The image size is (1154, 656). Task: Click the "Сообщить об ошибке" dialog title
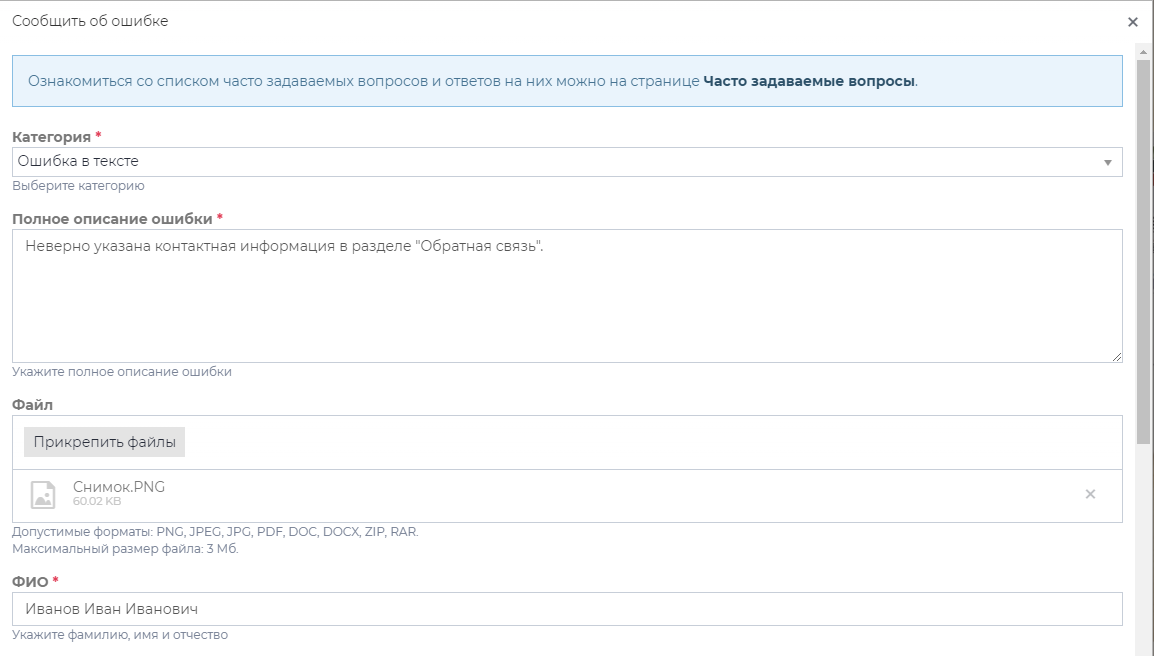tap(90, 21)
